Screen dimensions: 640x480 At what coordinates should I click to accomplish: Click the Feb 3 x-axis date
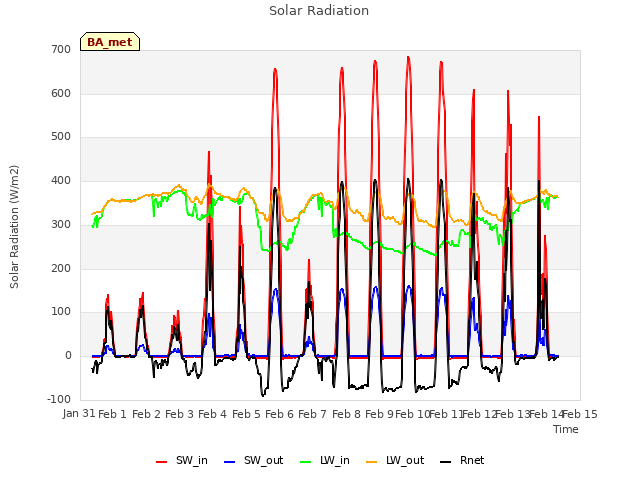point(179,414)
